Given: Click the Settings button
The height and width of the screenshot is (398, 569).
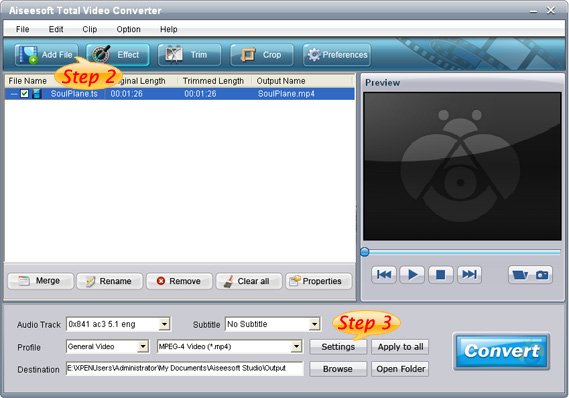Looking at the screenshot, I should [338, 347].
